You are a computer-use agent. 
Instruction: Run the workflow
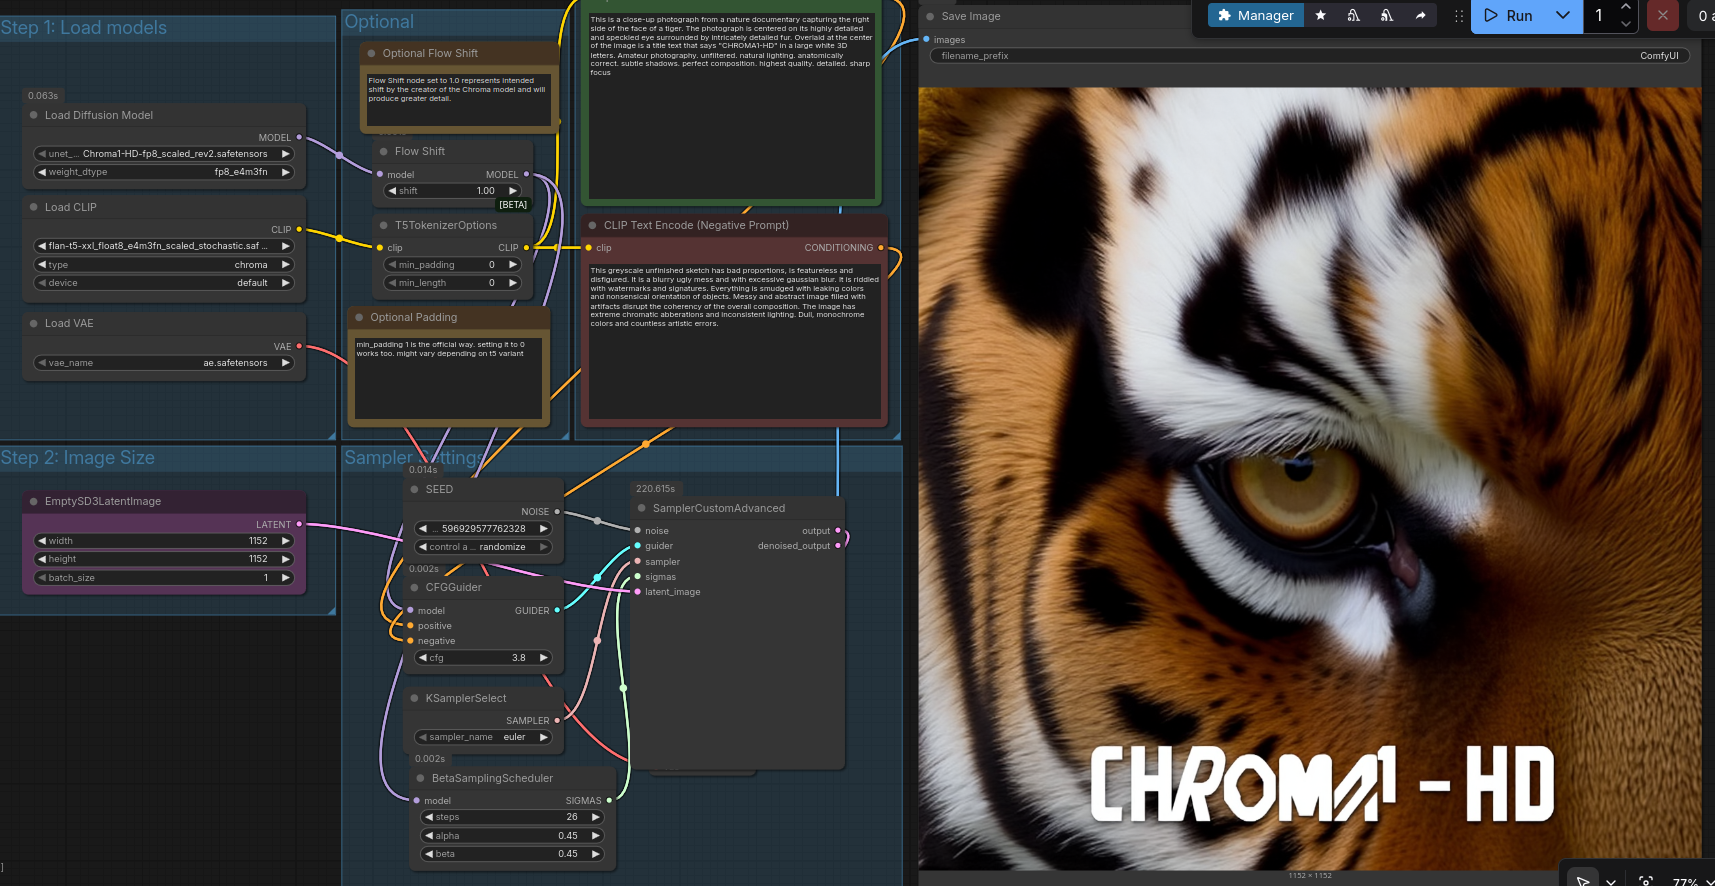click(x=1509, y=15)
